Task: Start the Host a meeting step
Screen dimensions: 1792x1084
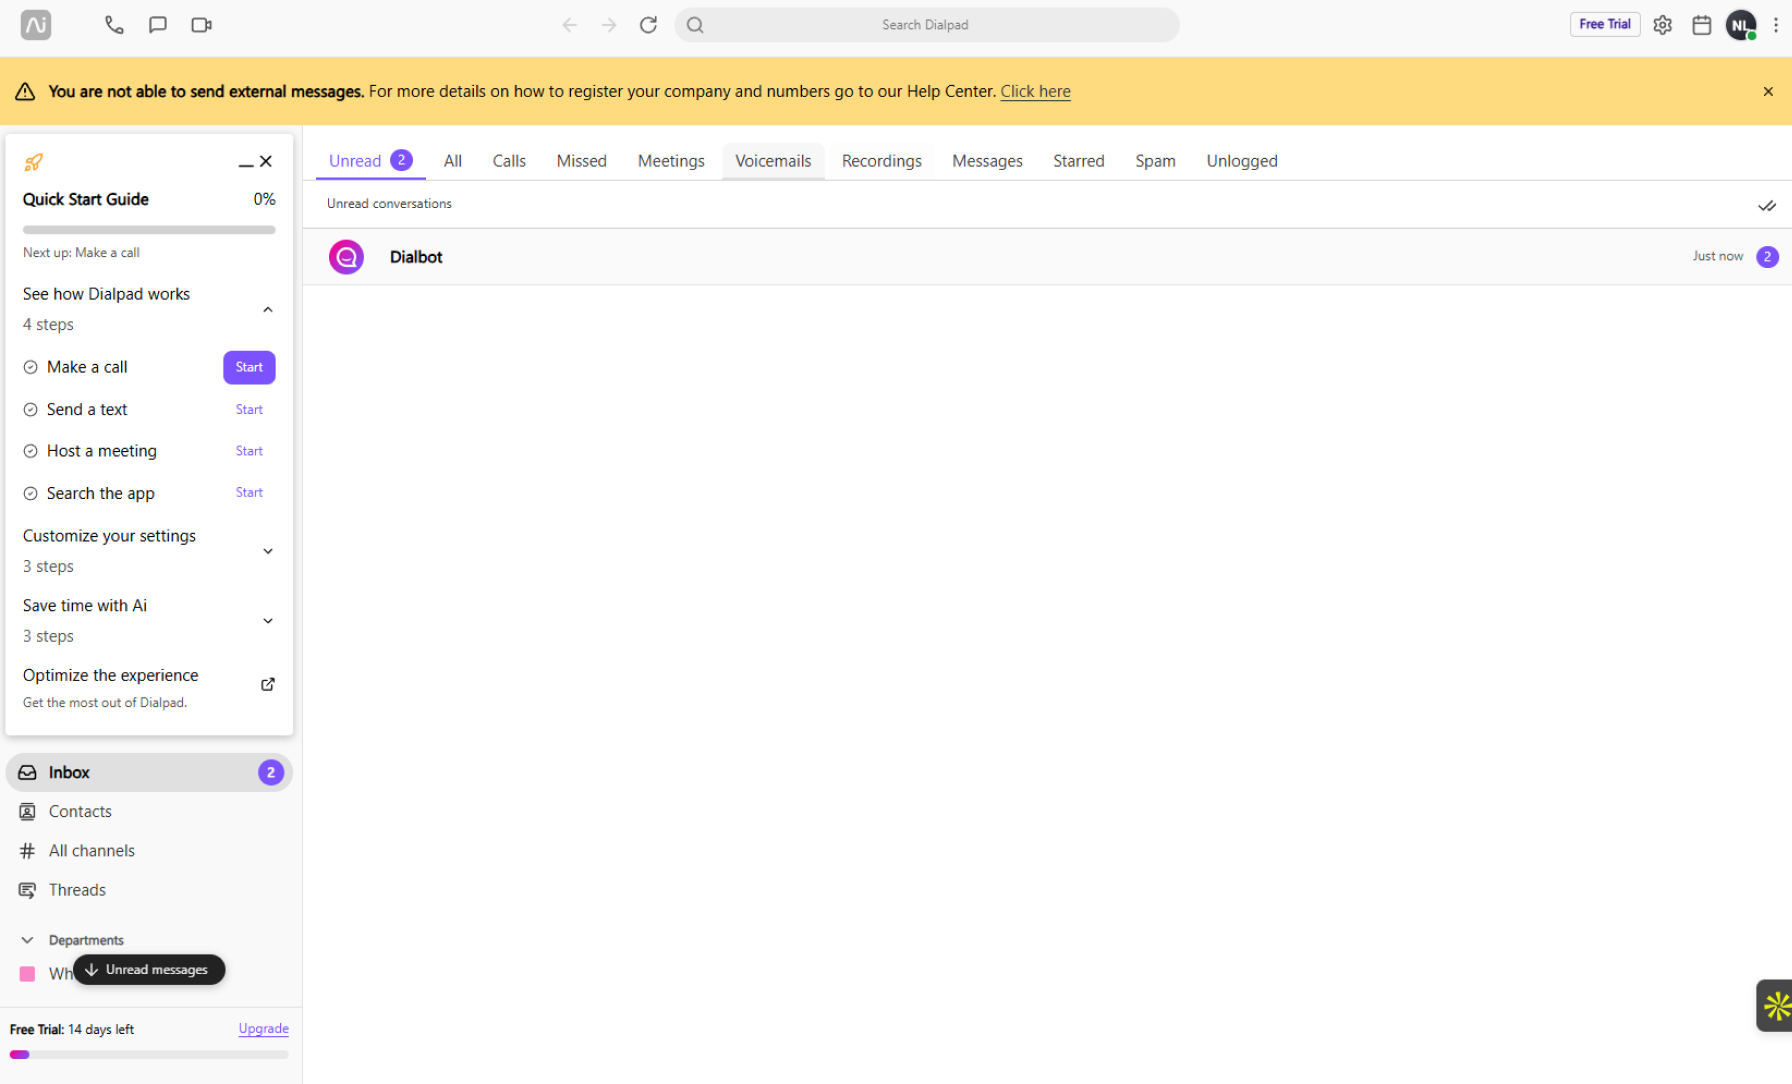Action: click(x=249, y=451)
